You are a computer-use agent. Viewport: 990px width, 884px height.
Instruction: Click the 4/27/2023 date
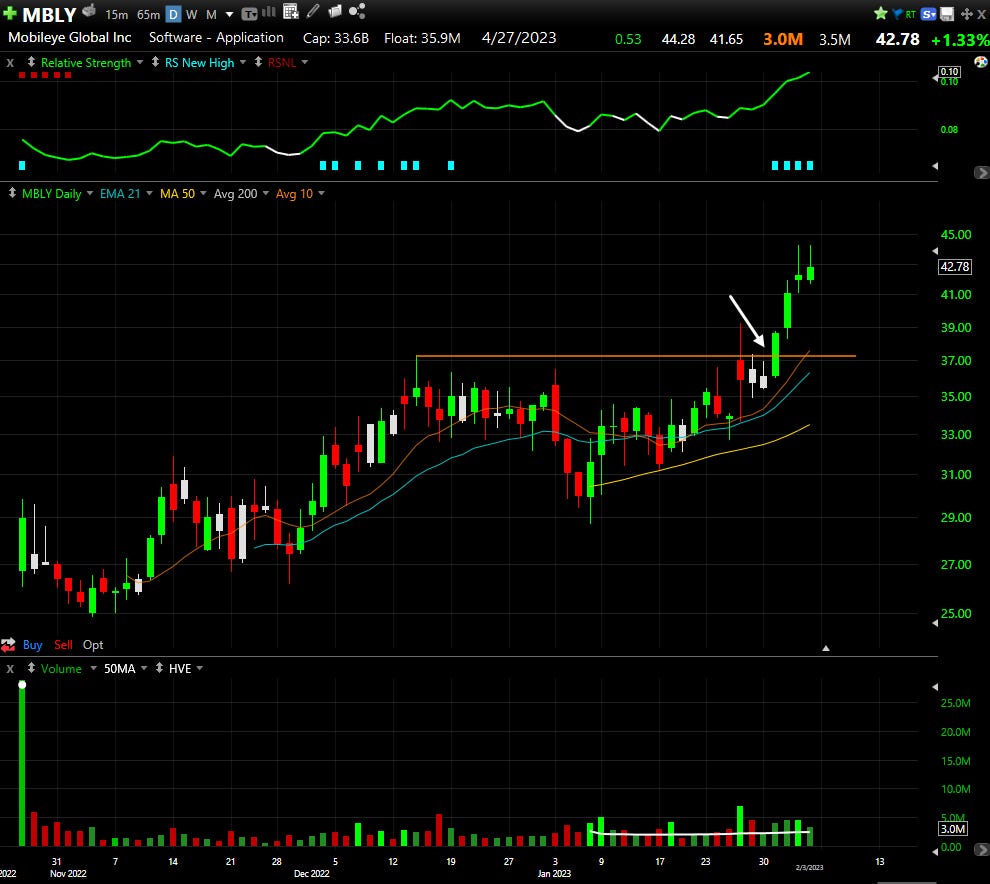pos(519,37)
